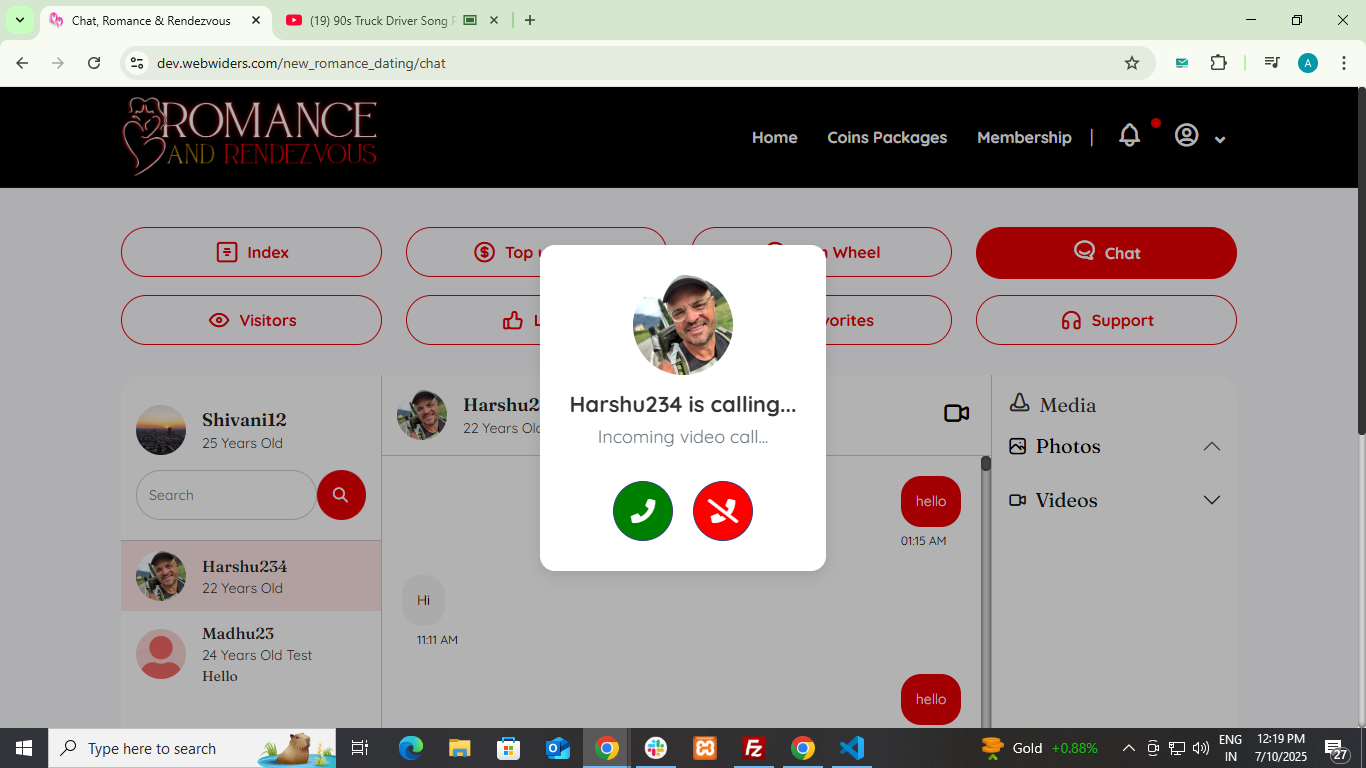This screenshot has width=1366, height=768.
Task: Open Outlook from the taskbar
Action: 558,748
